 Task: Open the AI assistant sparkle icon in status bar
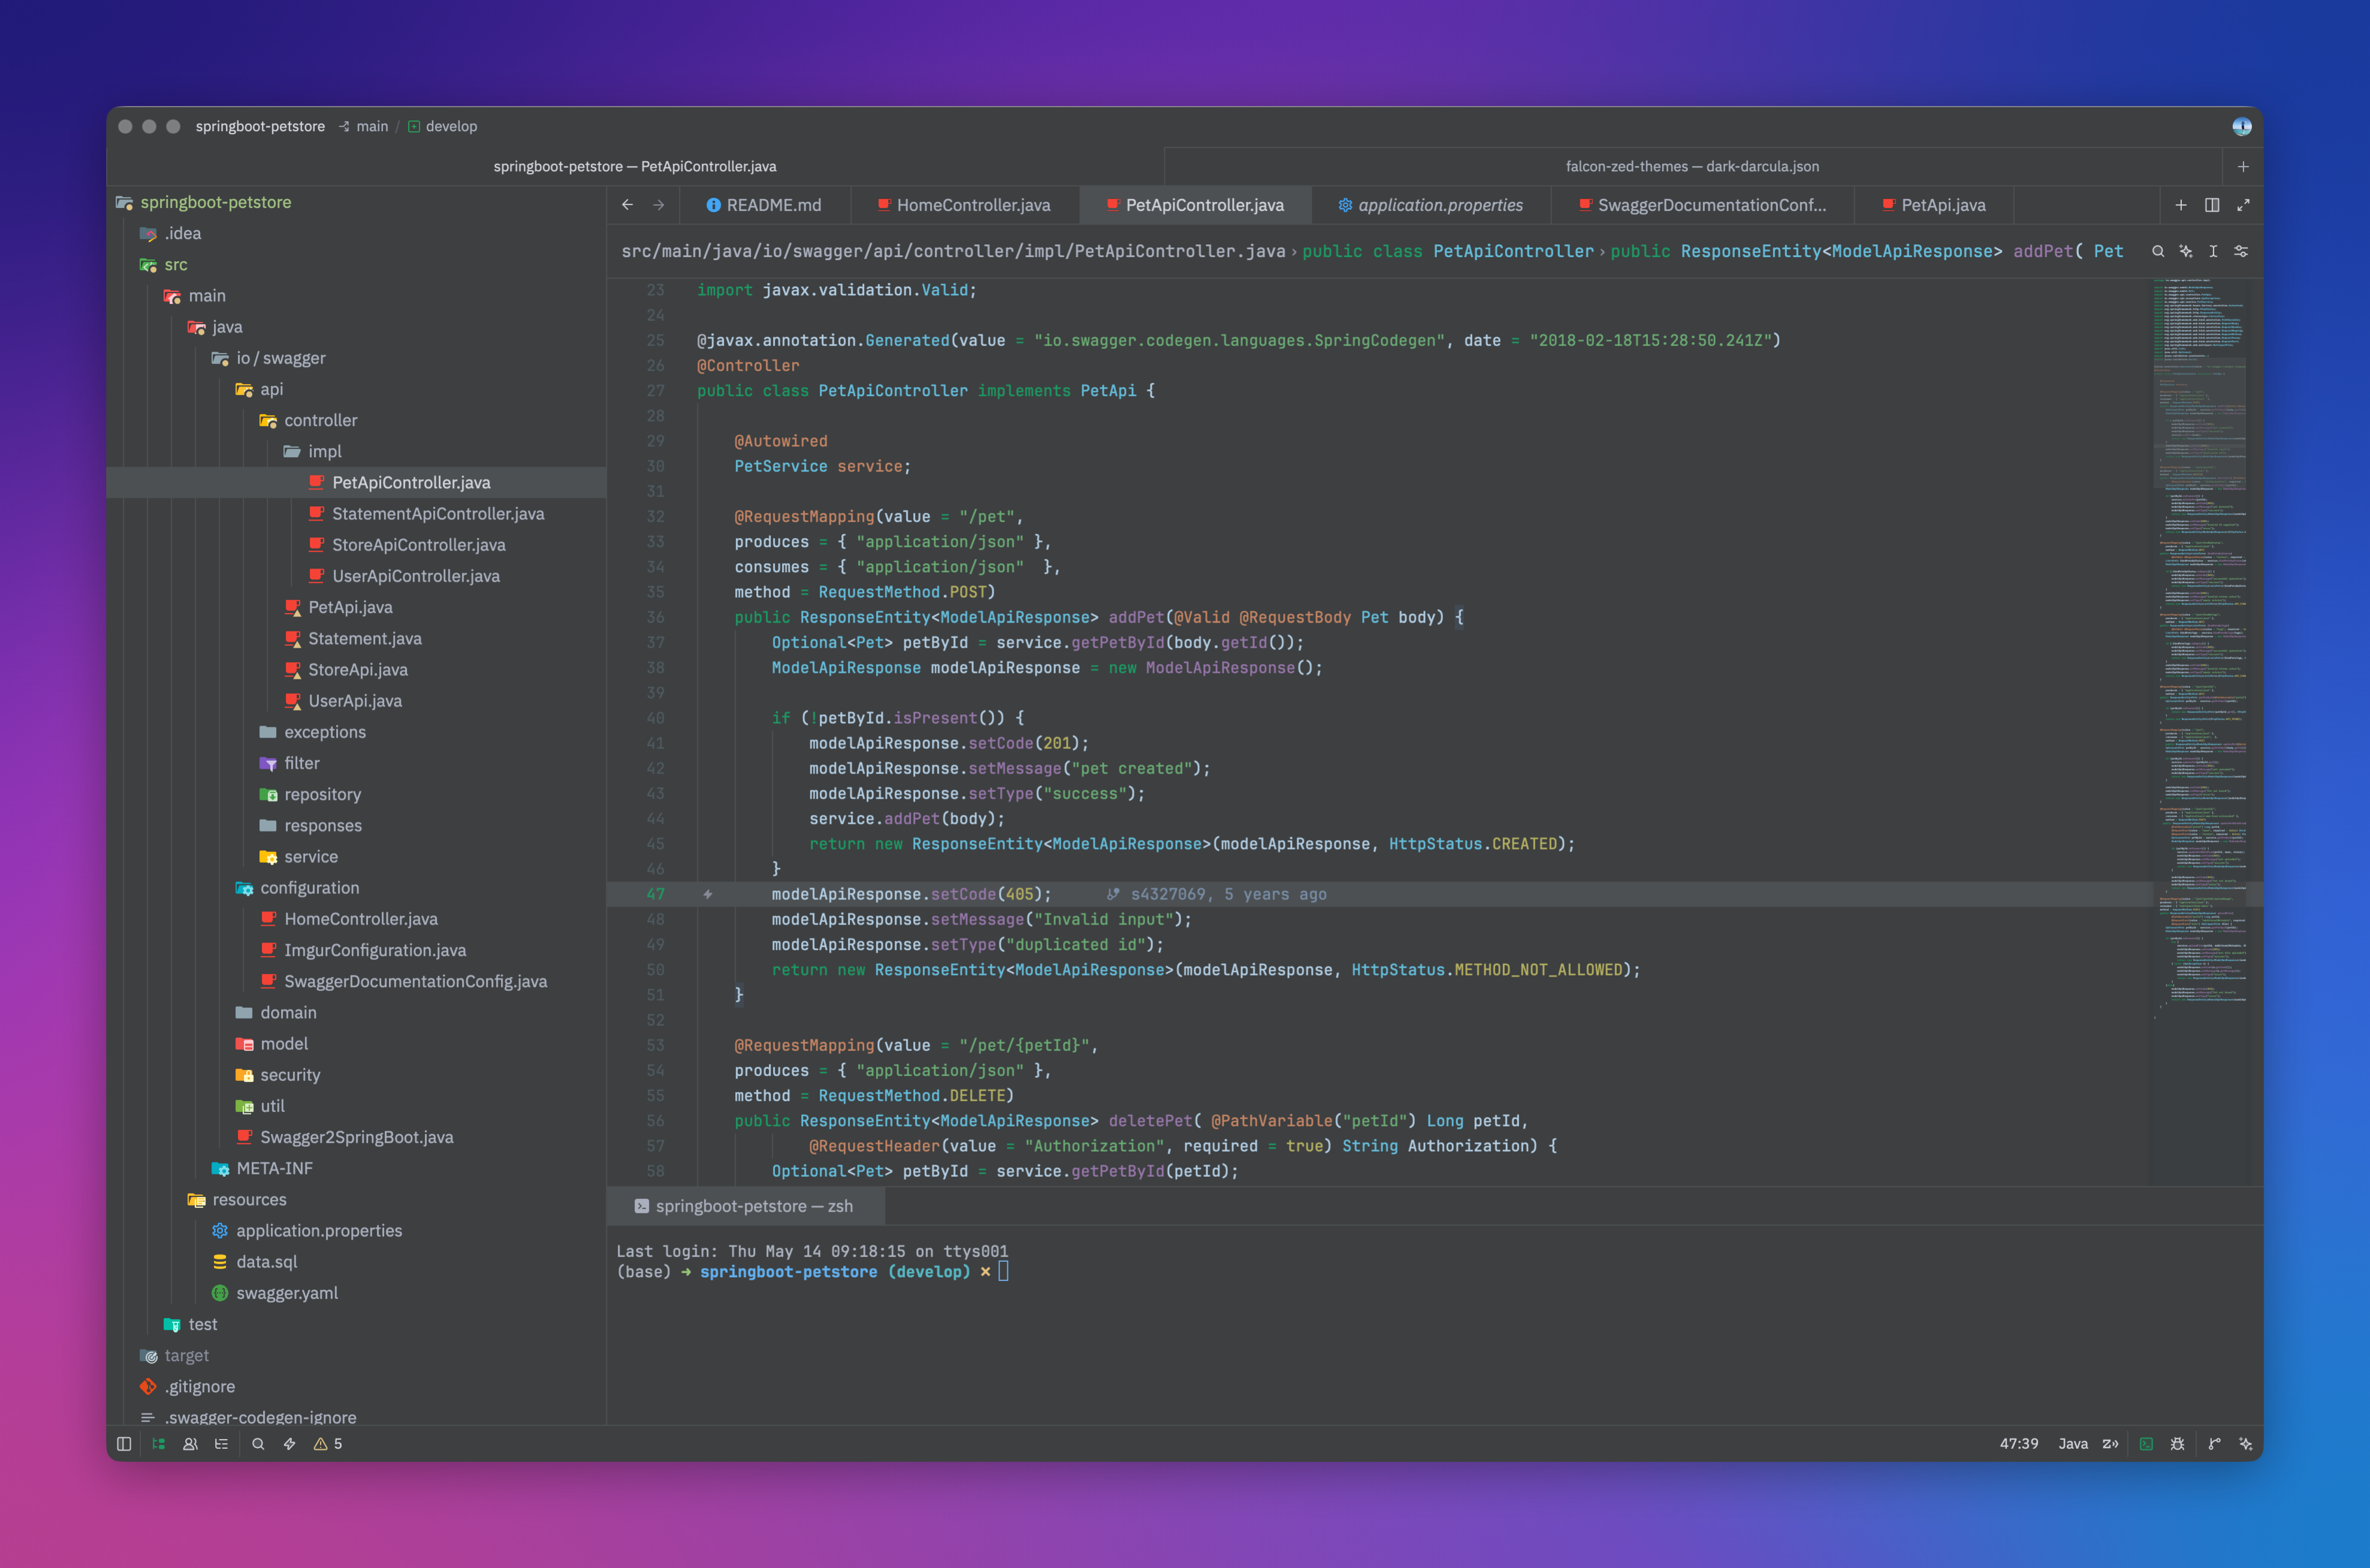click(x=2245, y=1443)
